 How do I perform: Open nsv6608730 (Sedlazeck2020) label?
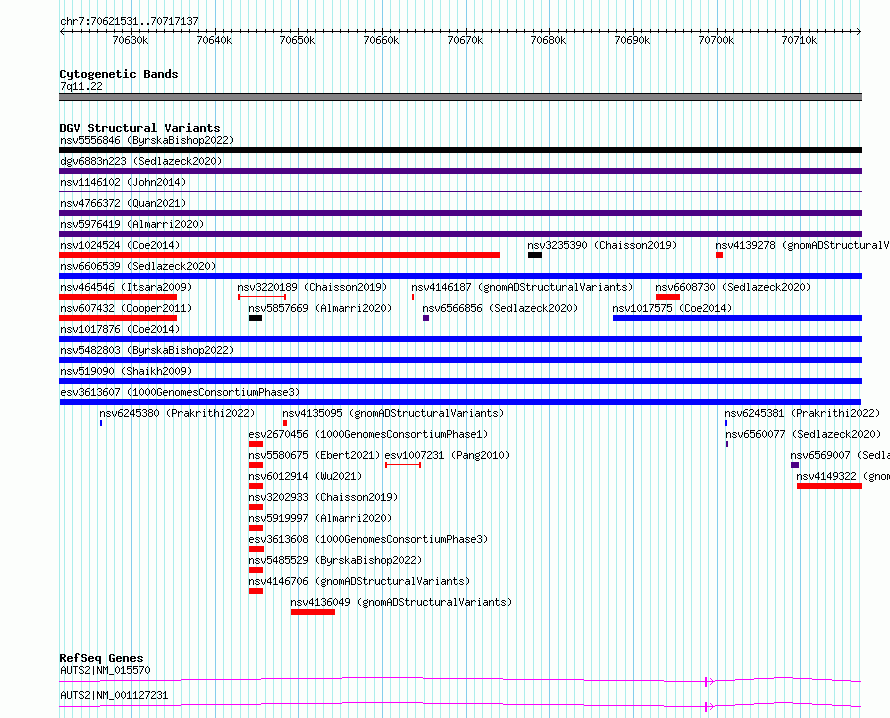(x=733, y=287)
